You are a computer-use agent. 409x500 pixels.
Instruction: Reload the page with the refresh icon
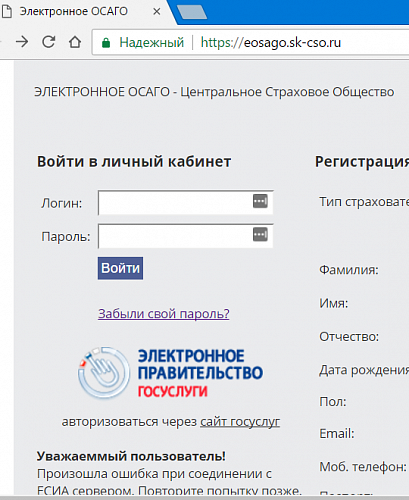click(49, 42)
